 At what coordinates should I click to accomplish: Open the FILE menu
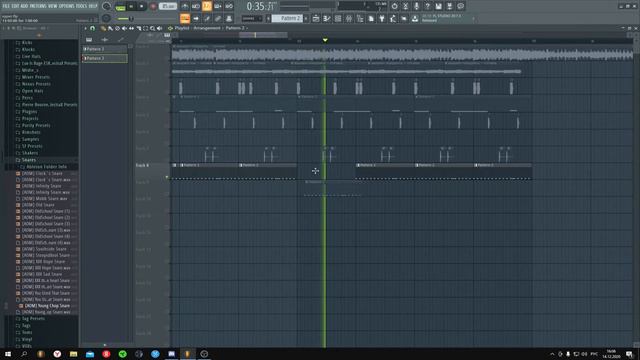coord(6,6)
